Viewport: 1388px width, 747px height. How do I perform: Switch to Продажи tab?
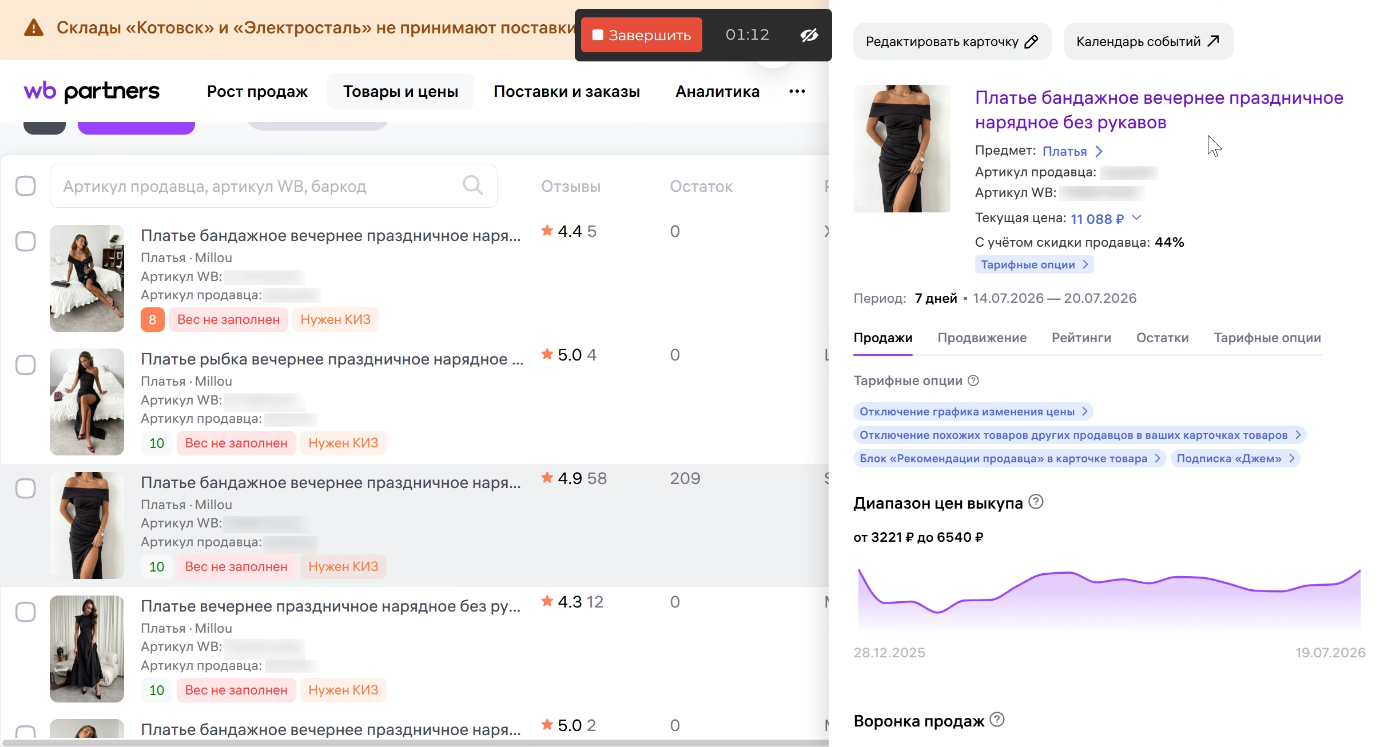tap(883, 338)
